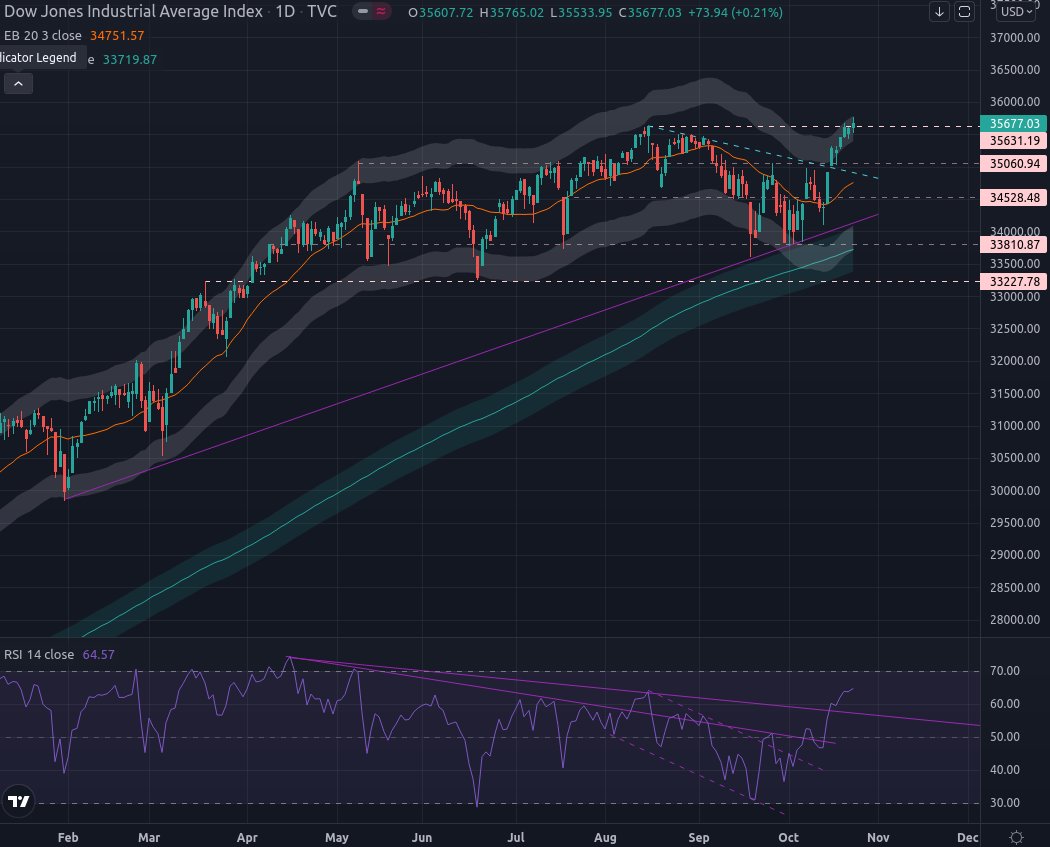
Task: Click the fullscreen snapshot icon in the top bar
Action: (x=964, y=11)
